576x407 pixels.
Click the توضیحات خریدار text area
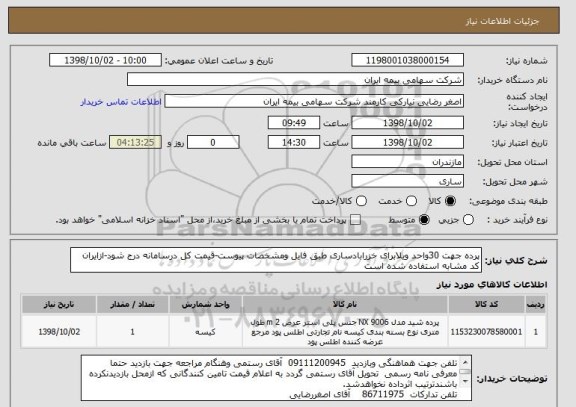(276, 378)
